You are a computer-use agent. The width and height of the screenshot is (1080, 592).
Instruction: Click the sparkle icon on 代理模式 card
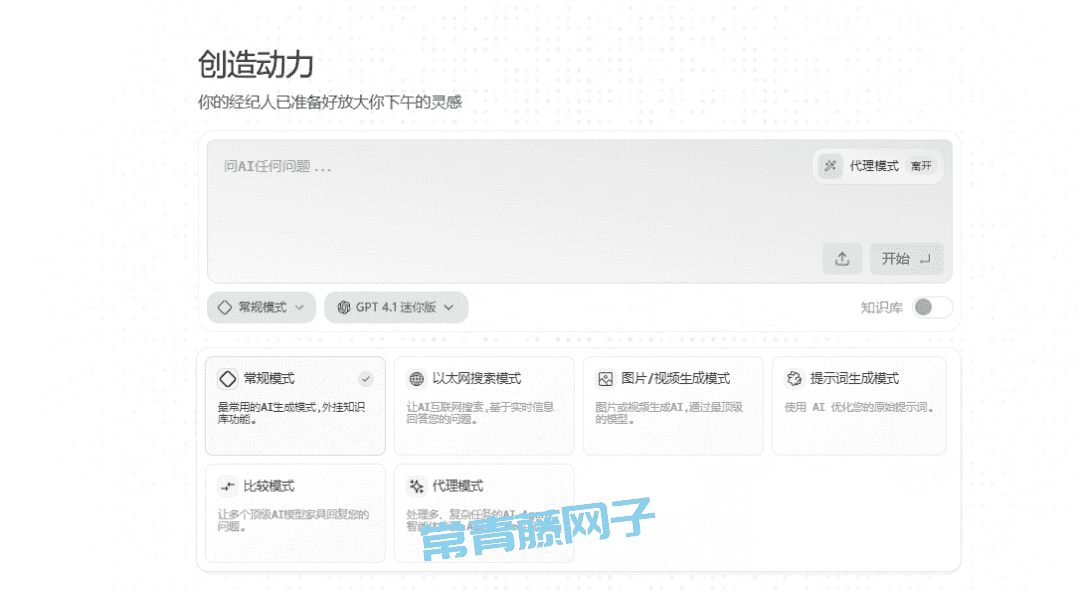[417, 487]
